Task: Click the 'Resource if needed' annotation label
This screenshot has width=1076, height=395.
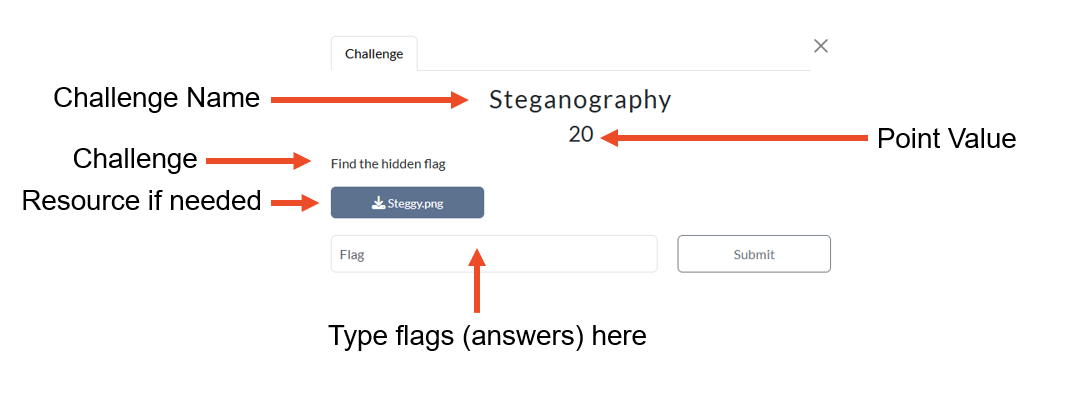Action: [141, 201]
